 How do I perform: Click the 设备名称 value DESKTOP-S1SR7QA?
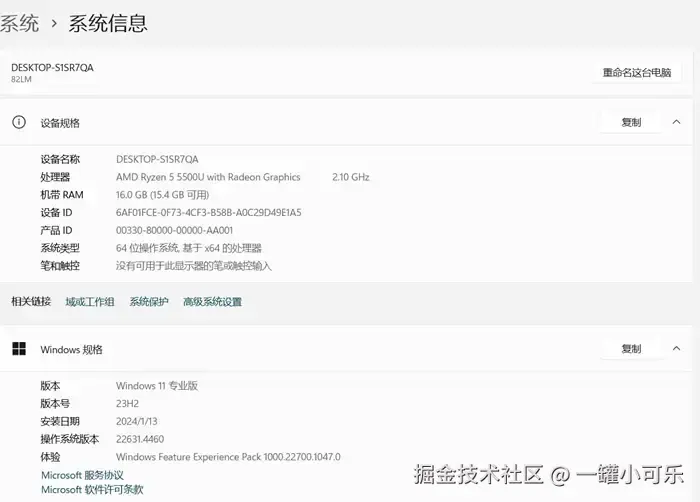157,159
